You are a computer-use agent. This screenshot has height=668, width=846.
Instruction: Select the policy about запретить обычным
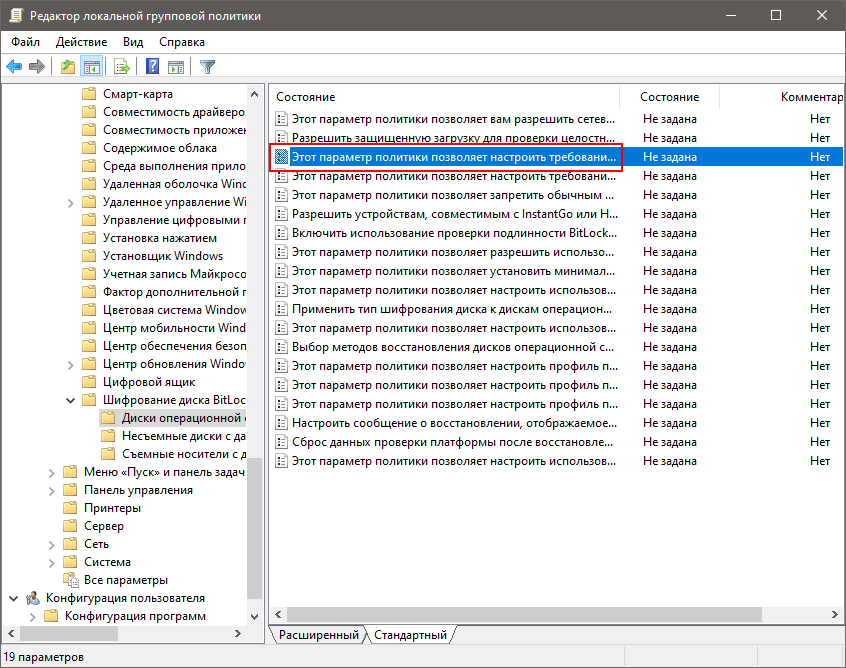click(x=453, y=195)
